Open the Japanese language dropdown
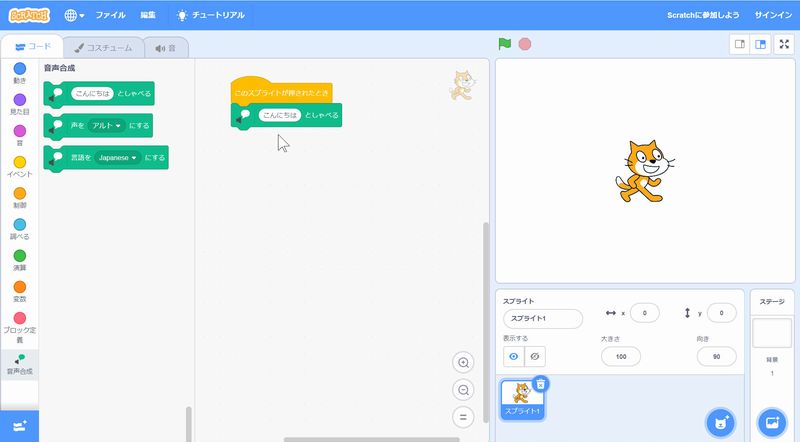800x442 pixels. click(118, 158)
